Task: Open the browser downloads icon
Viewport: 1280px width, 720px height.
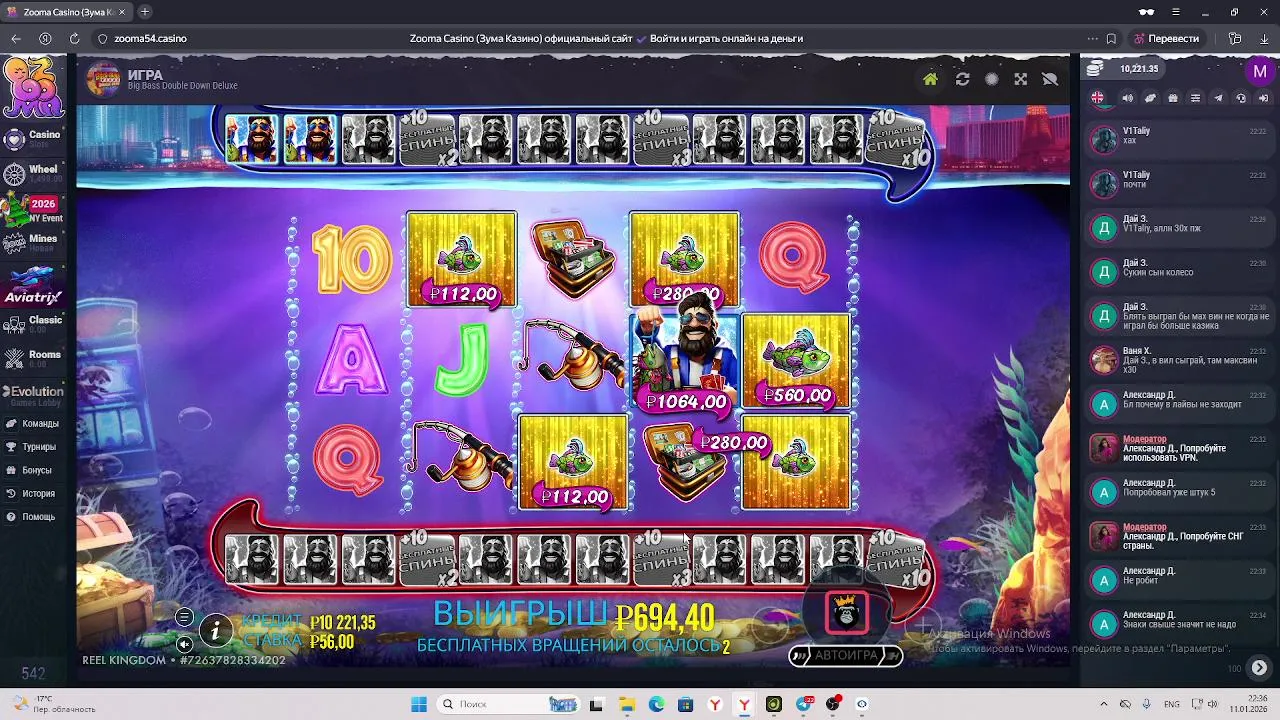Action: (x=1266, y=39)
